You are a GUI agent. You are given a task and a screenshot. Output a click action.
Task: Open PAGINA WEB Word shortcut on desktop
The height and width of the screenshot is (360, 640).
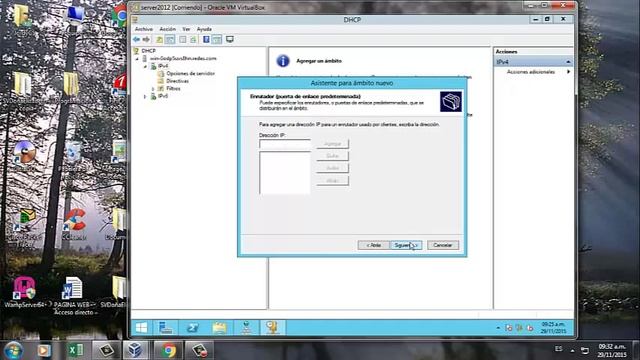tap(74, 296)
